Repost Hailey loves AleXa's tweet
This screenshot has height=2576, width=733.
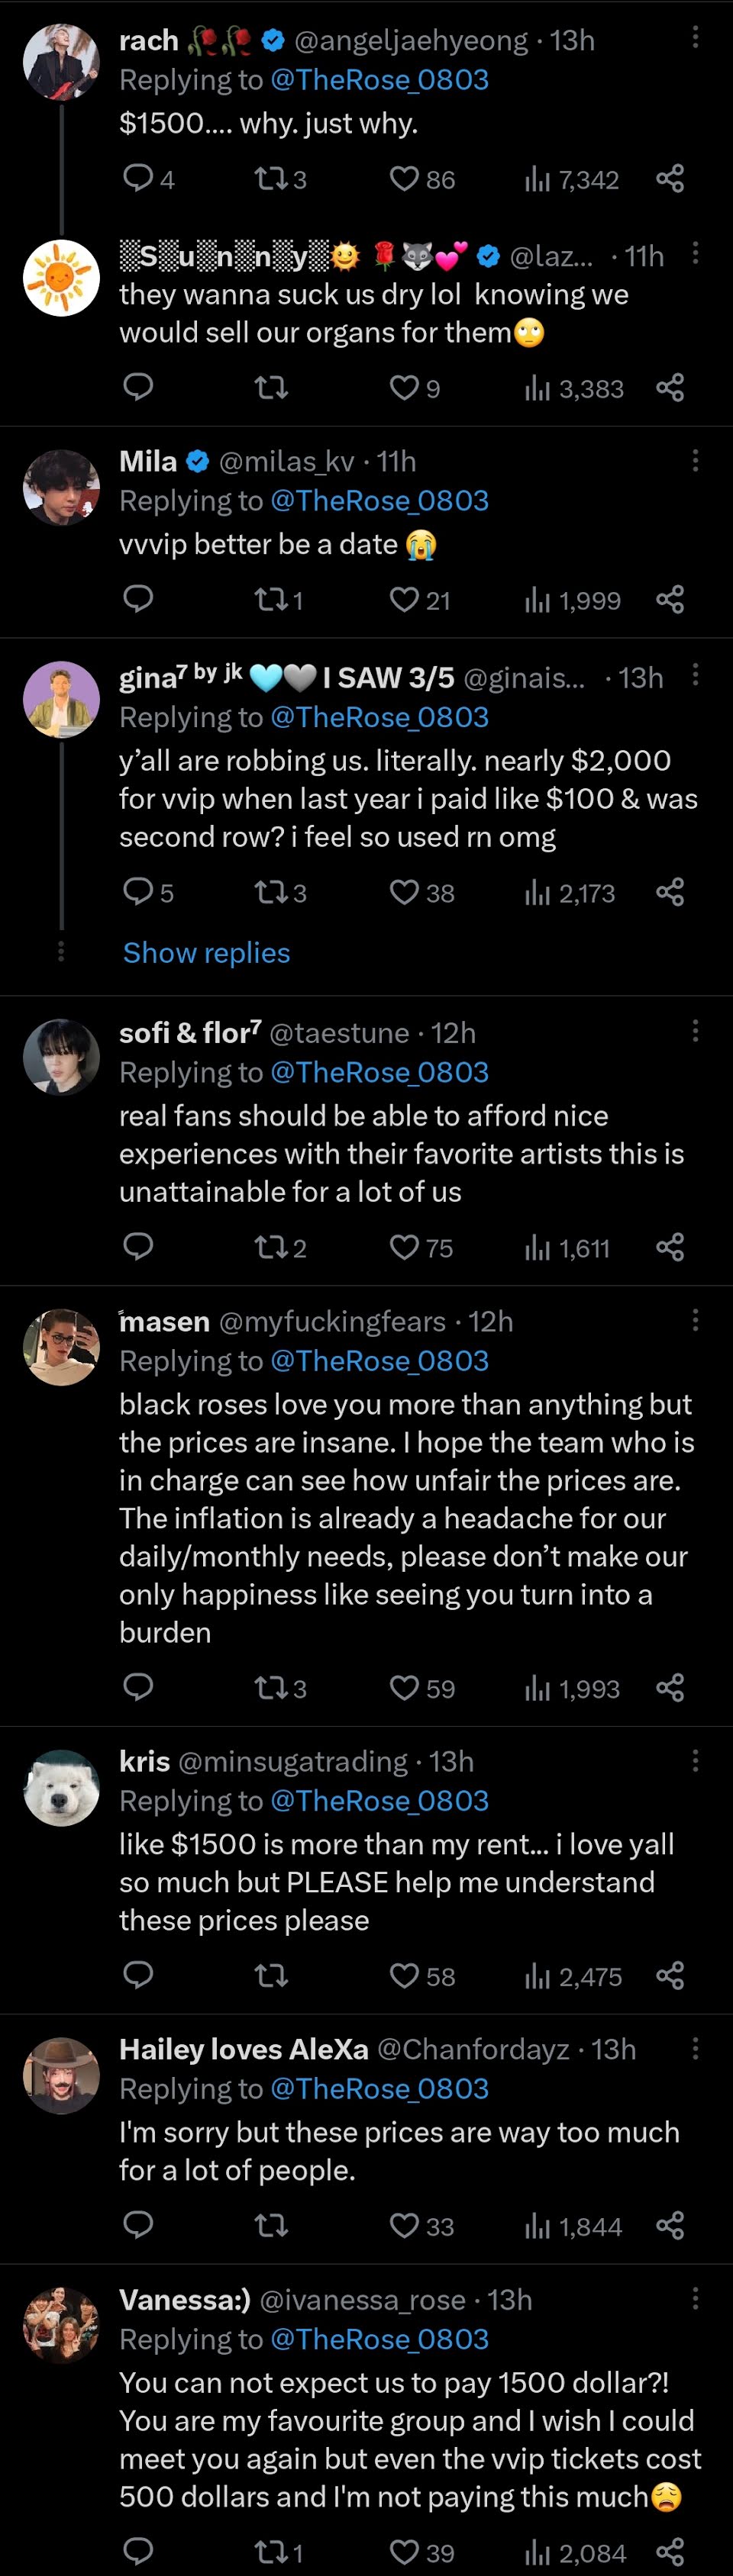click(271, 2226)
